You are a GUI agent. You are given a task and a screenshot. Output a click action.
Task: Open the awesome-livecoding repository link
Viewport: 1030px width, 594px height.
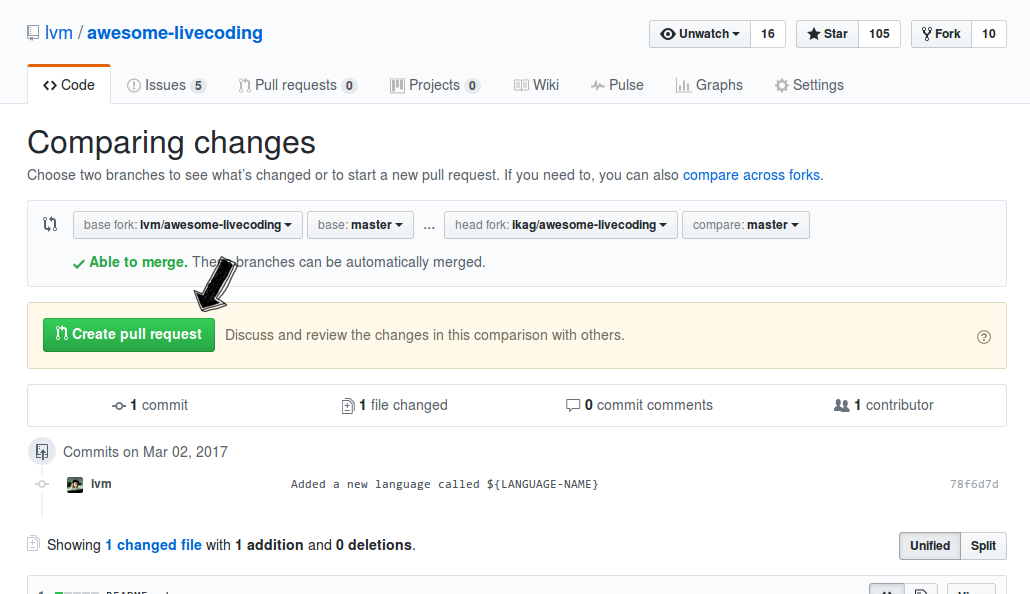click(x=175, y=33)
